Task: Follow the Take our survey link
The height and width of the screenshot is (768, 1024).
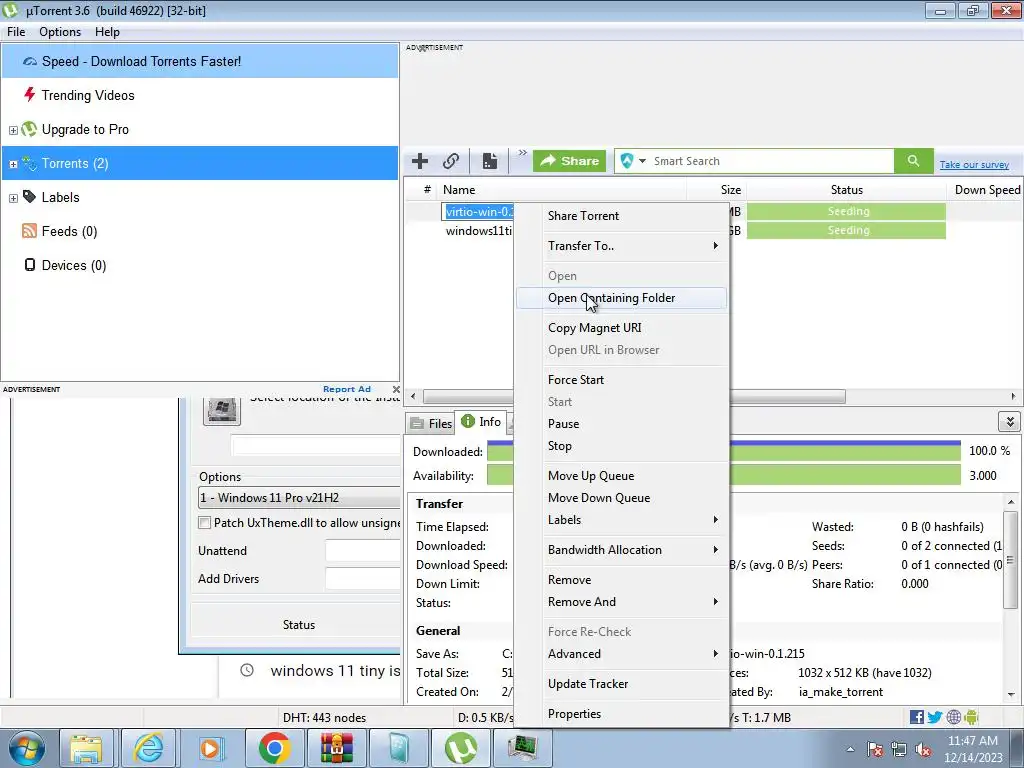Action: click(974, 165)
